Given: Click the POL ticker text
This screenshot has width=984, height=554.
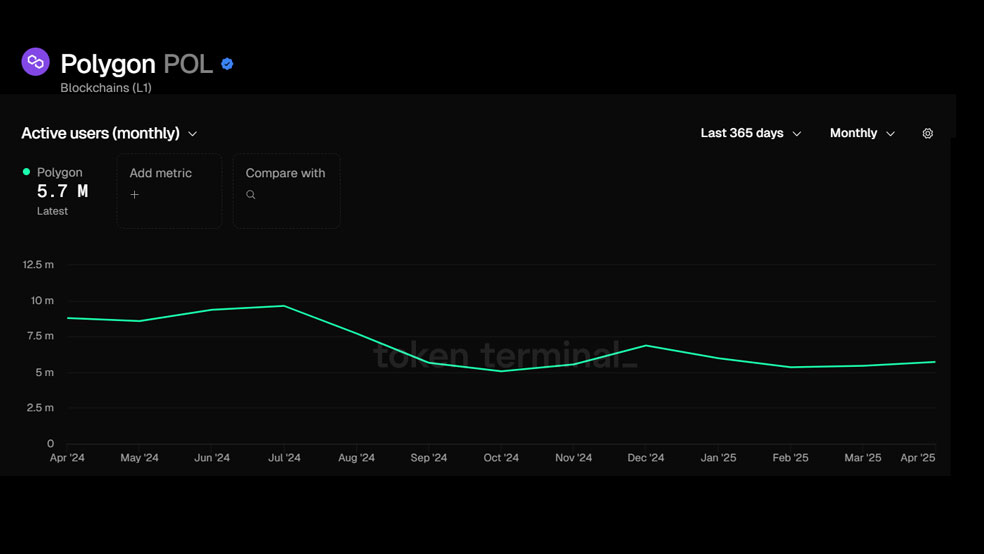Looking at the screenshot, I should tap(188, 64).
